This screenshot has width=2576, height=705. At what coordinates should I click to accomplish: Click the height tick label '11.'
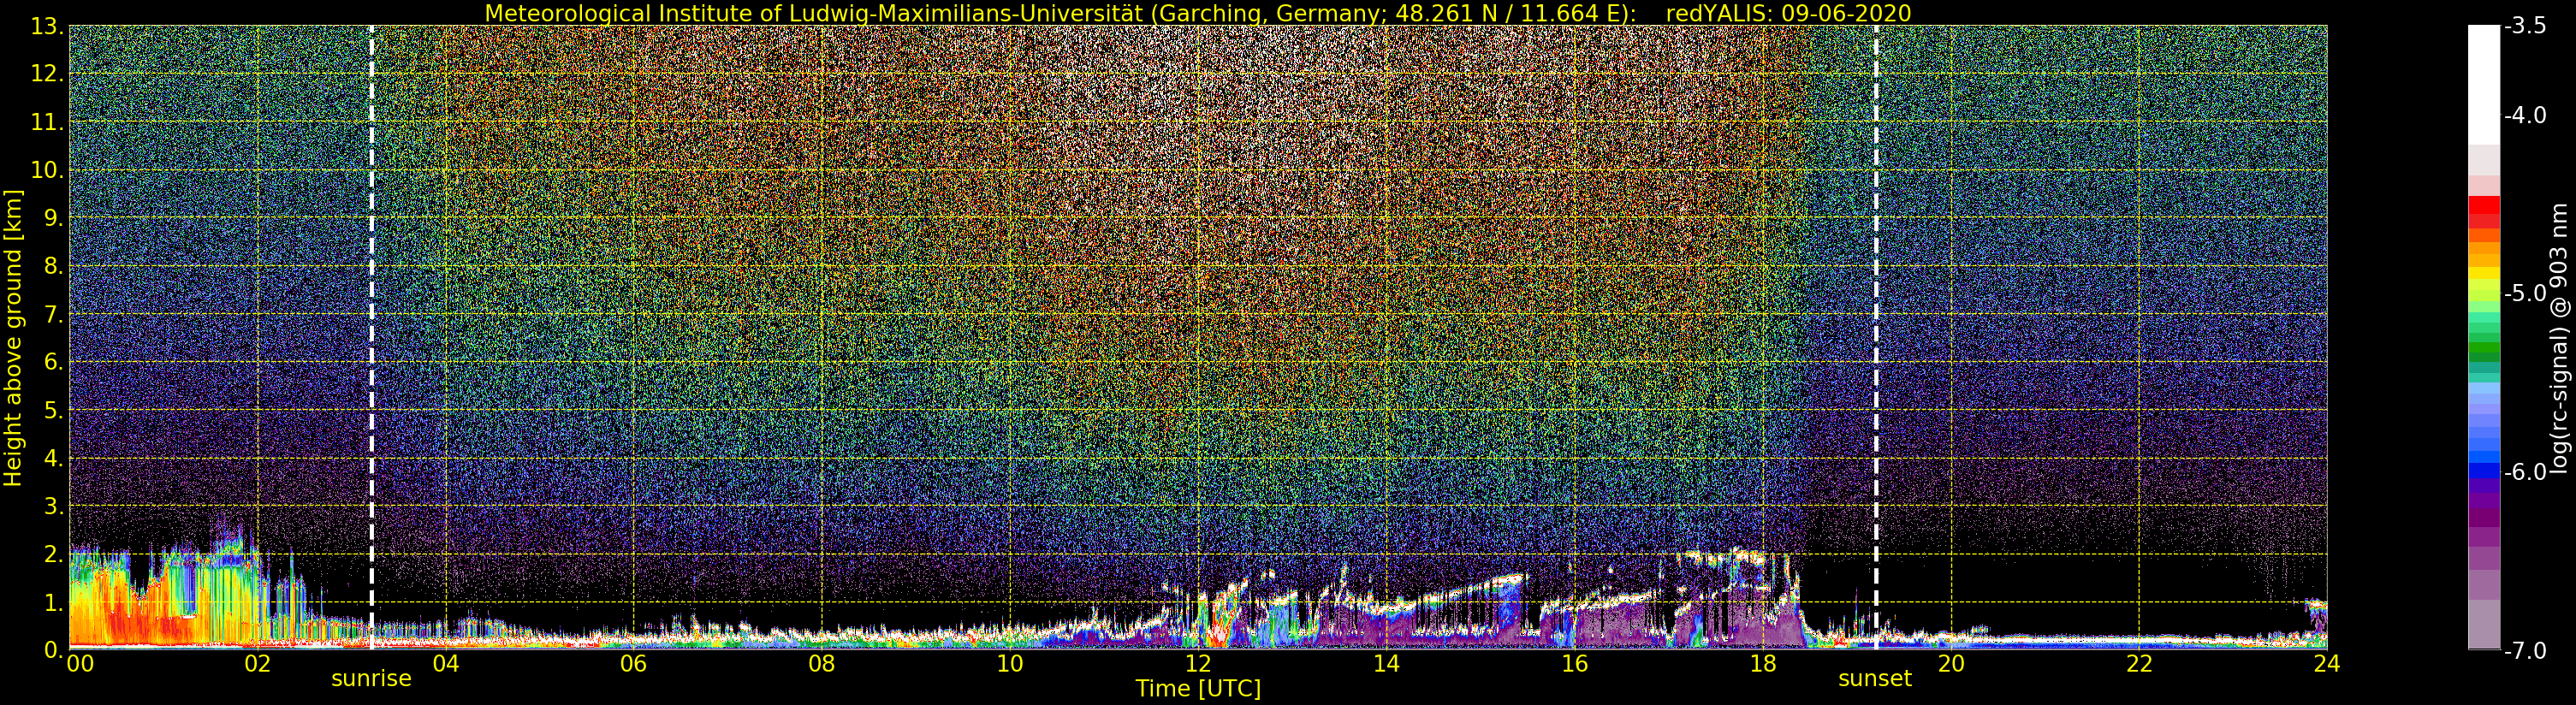[x=48, y=121]
